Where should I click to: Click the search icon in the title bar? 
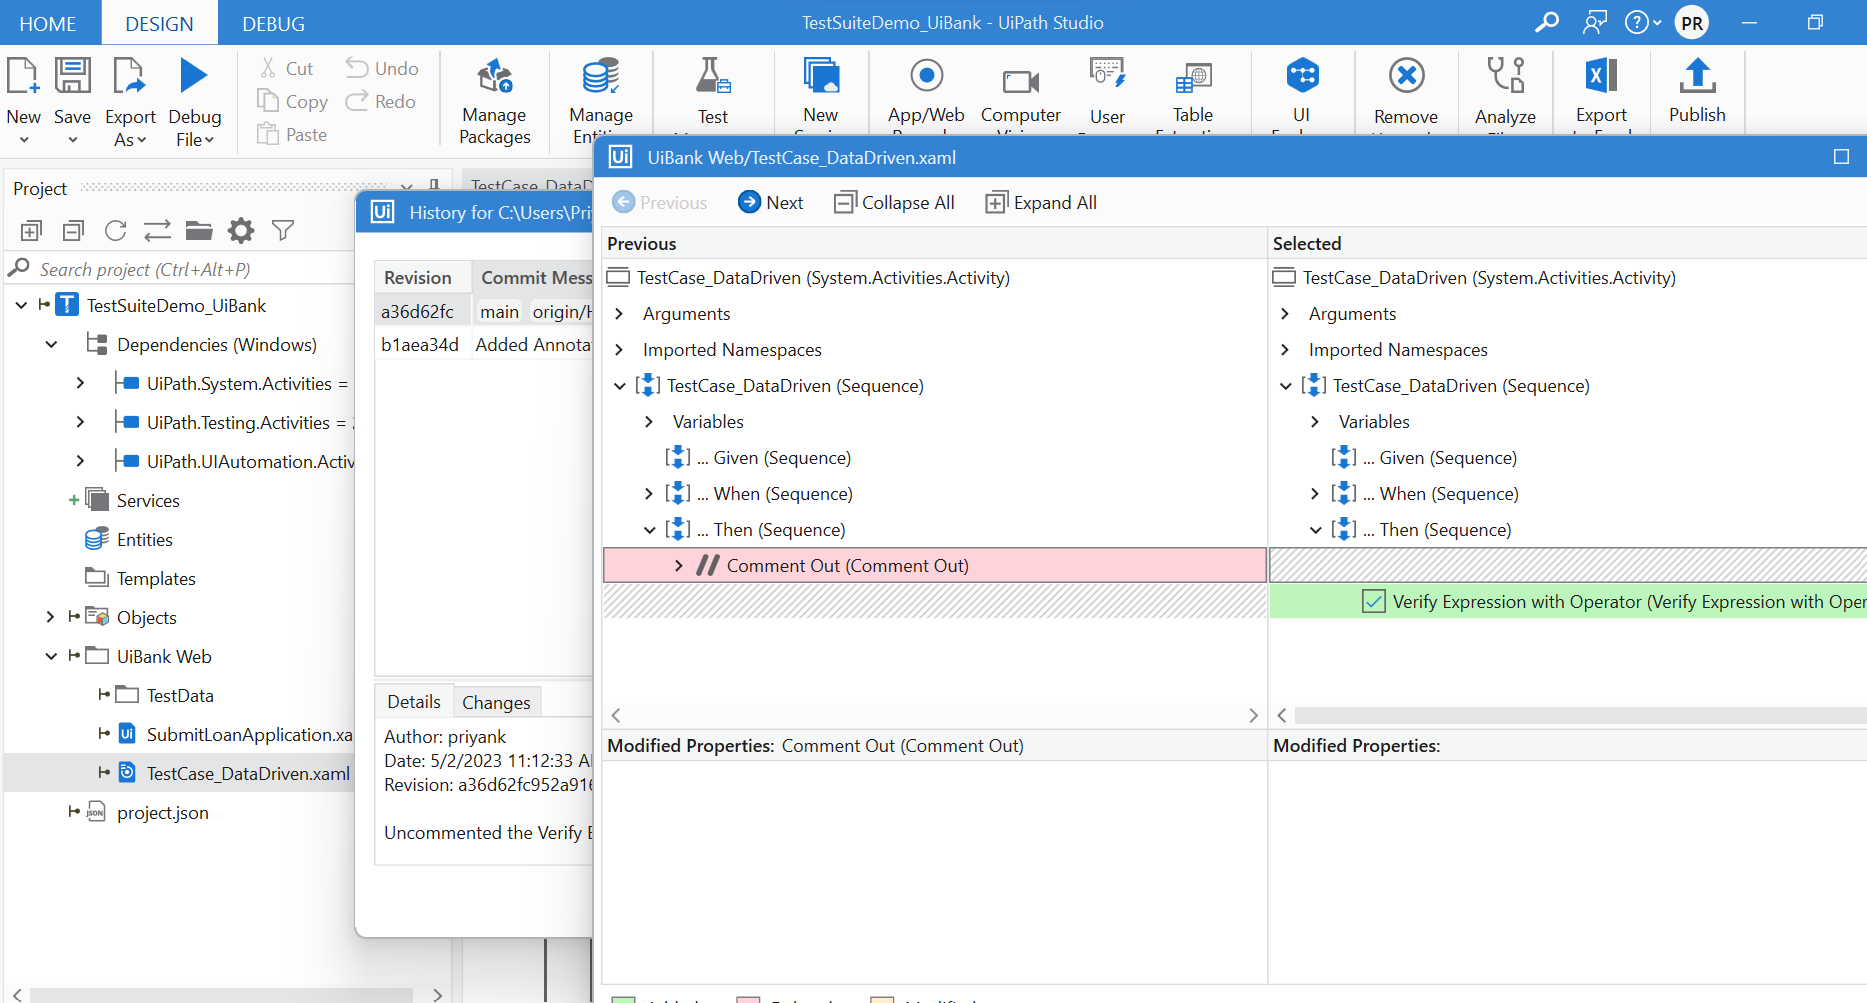tap(1547, 22)
